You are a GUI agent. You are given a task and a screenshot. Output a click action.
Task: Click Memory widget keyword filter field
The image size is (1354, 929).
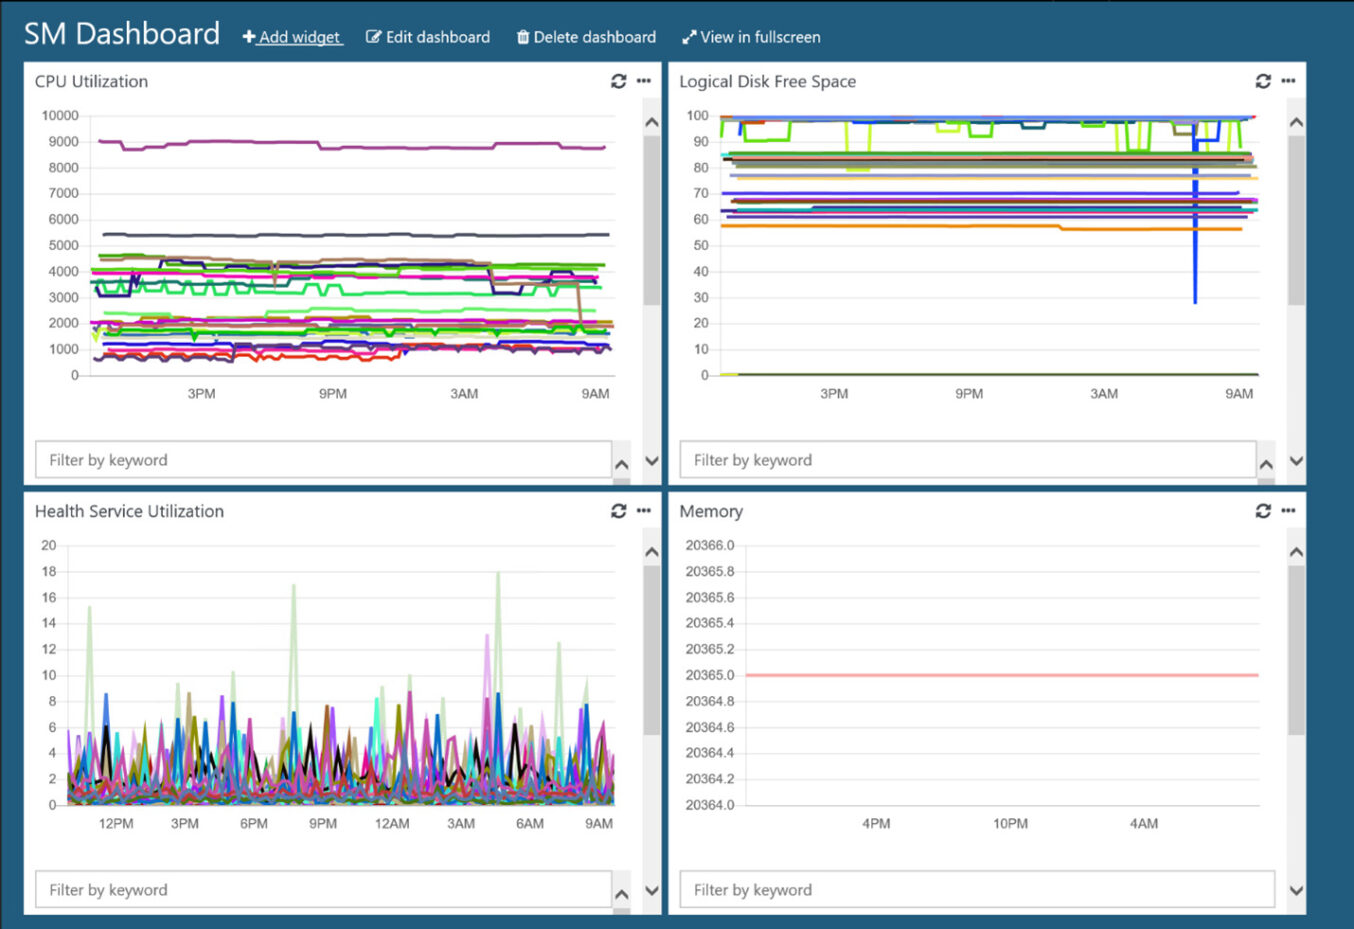point(976,890)
